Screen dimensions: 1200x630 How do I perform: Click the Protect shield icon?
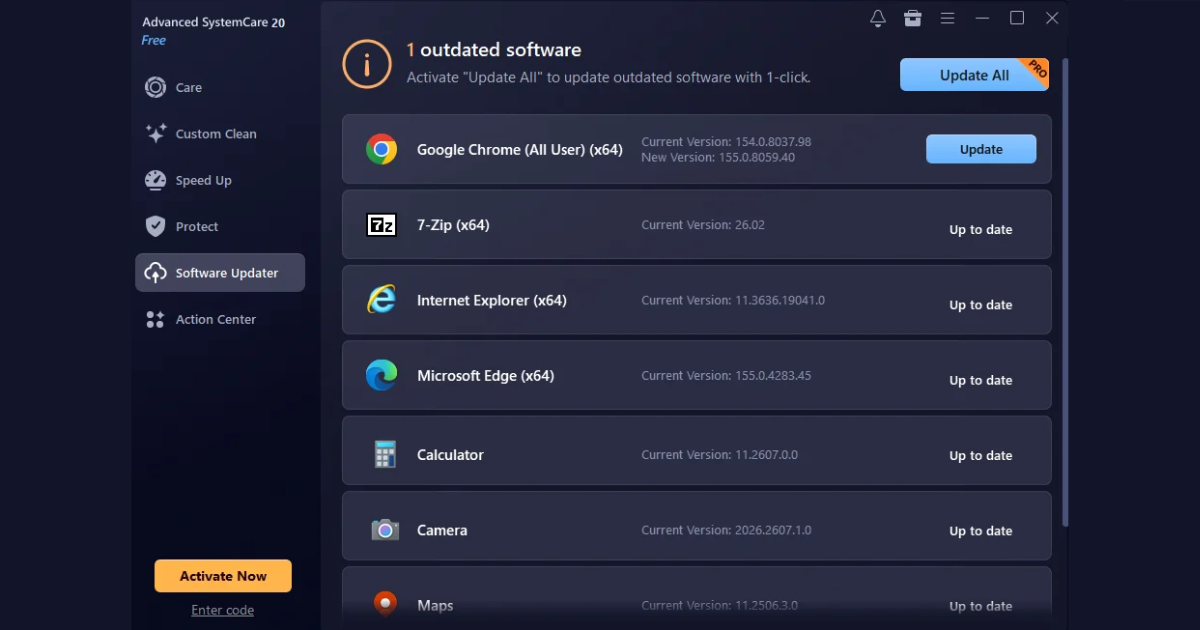(155, 227)
